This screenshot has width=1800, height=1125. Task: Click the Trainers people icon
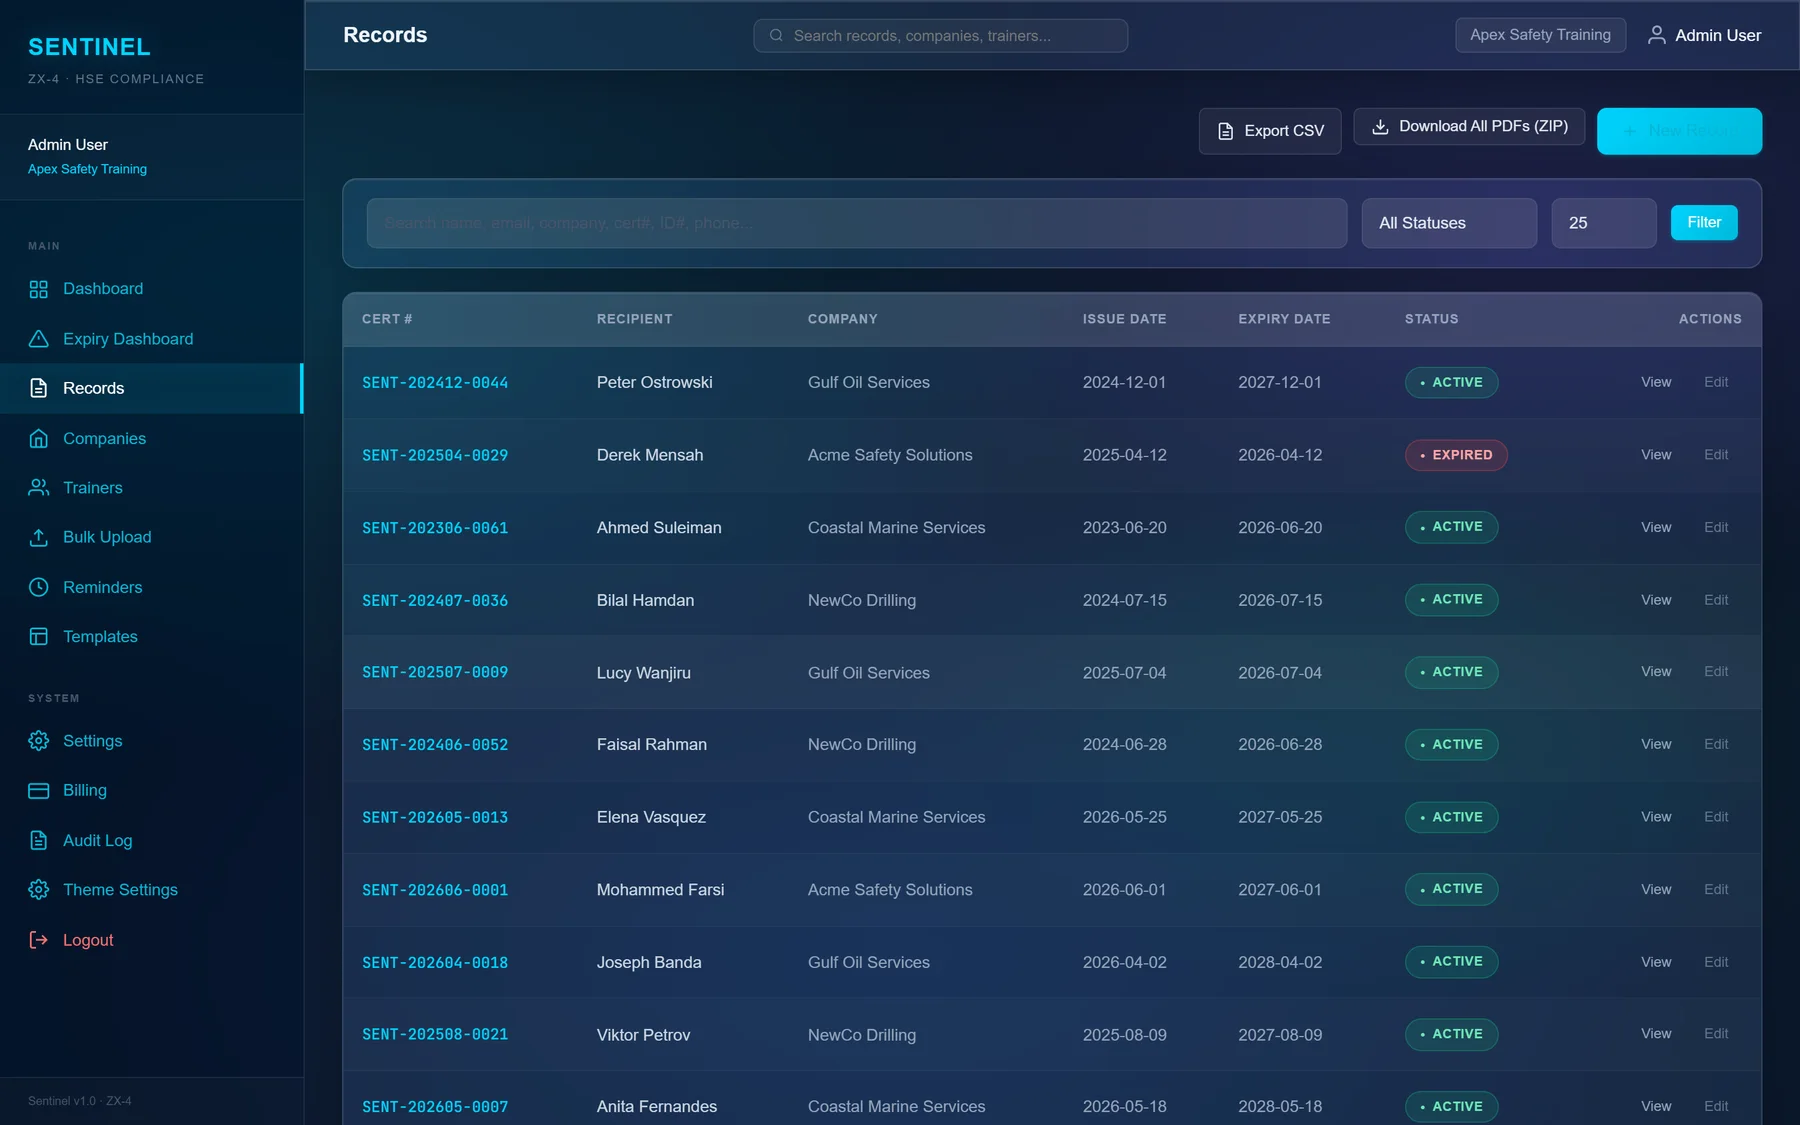click(x=39, y=487)
